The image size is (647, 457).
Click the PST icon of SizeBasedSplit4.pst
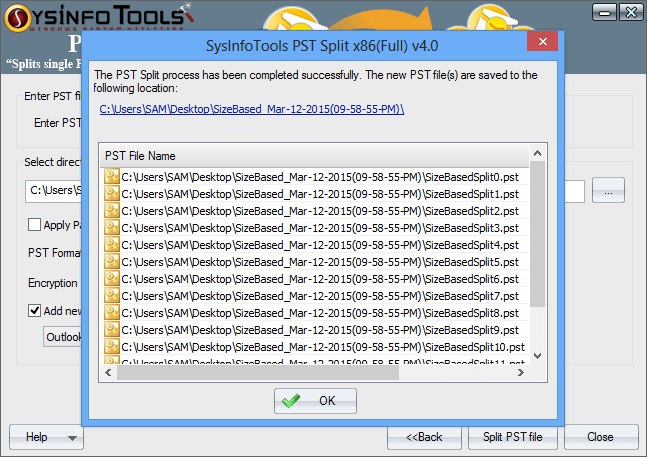coord(111,245)
